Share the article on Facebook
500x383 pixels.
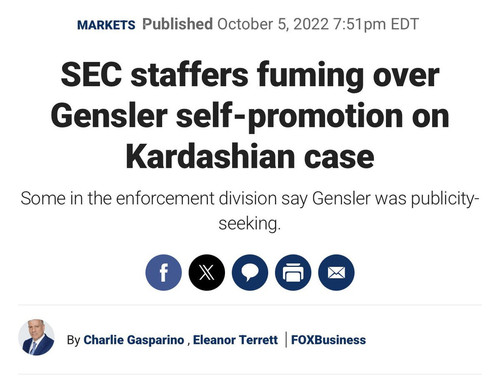click(163, 272)
